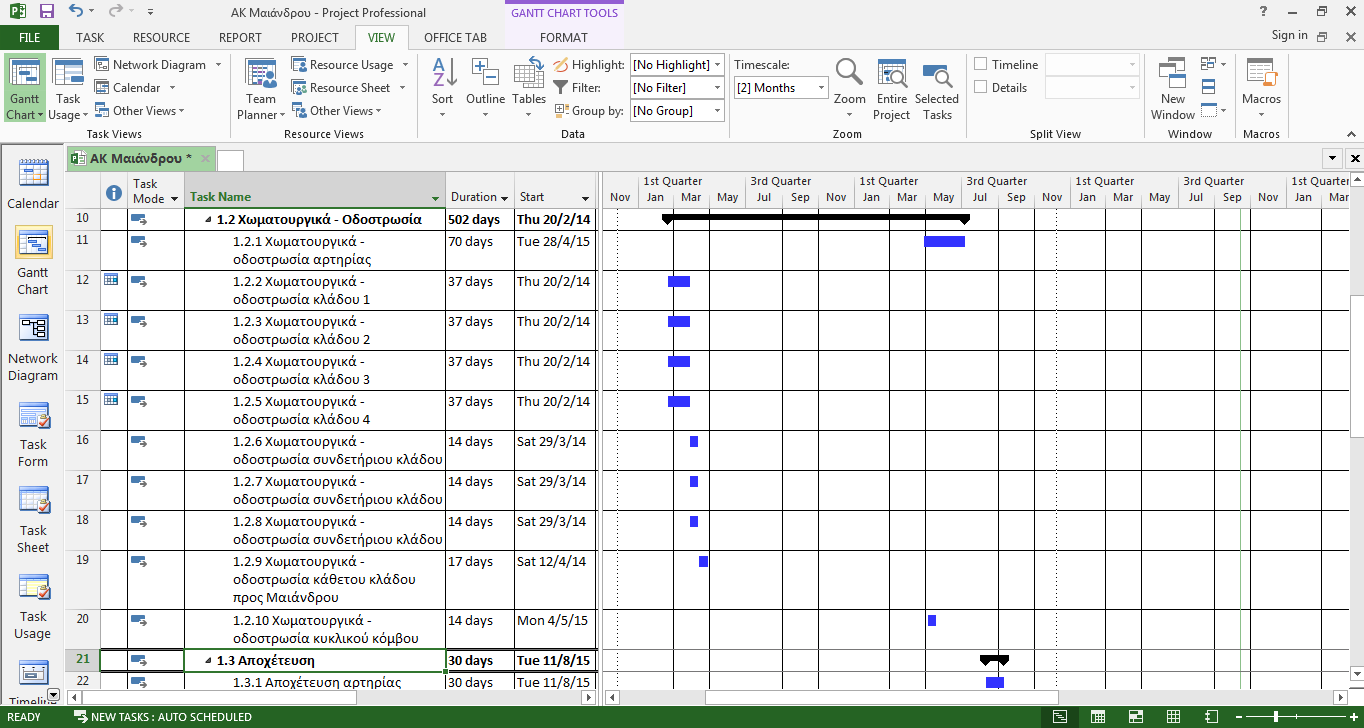This screenshot has height=728, width=1364.
Task: Click the Indicators column info icon
Action: (x=114, y=193)
